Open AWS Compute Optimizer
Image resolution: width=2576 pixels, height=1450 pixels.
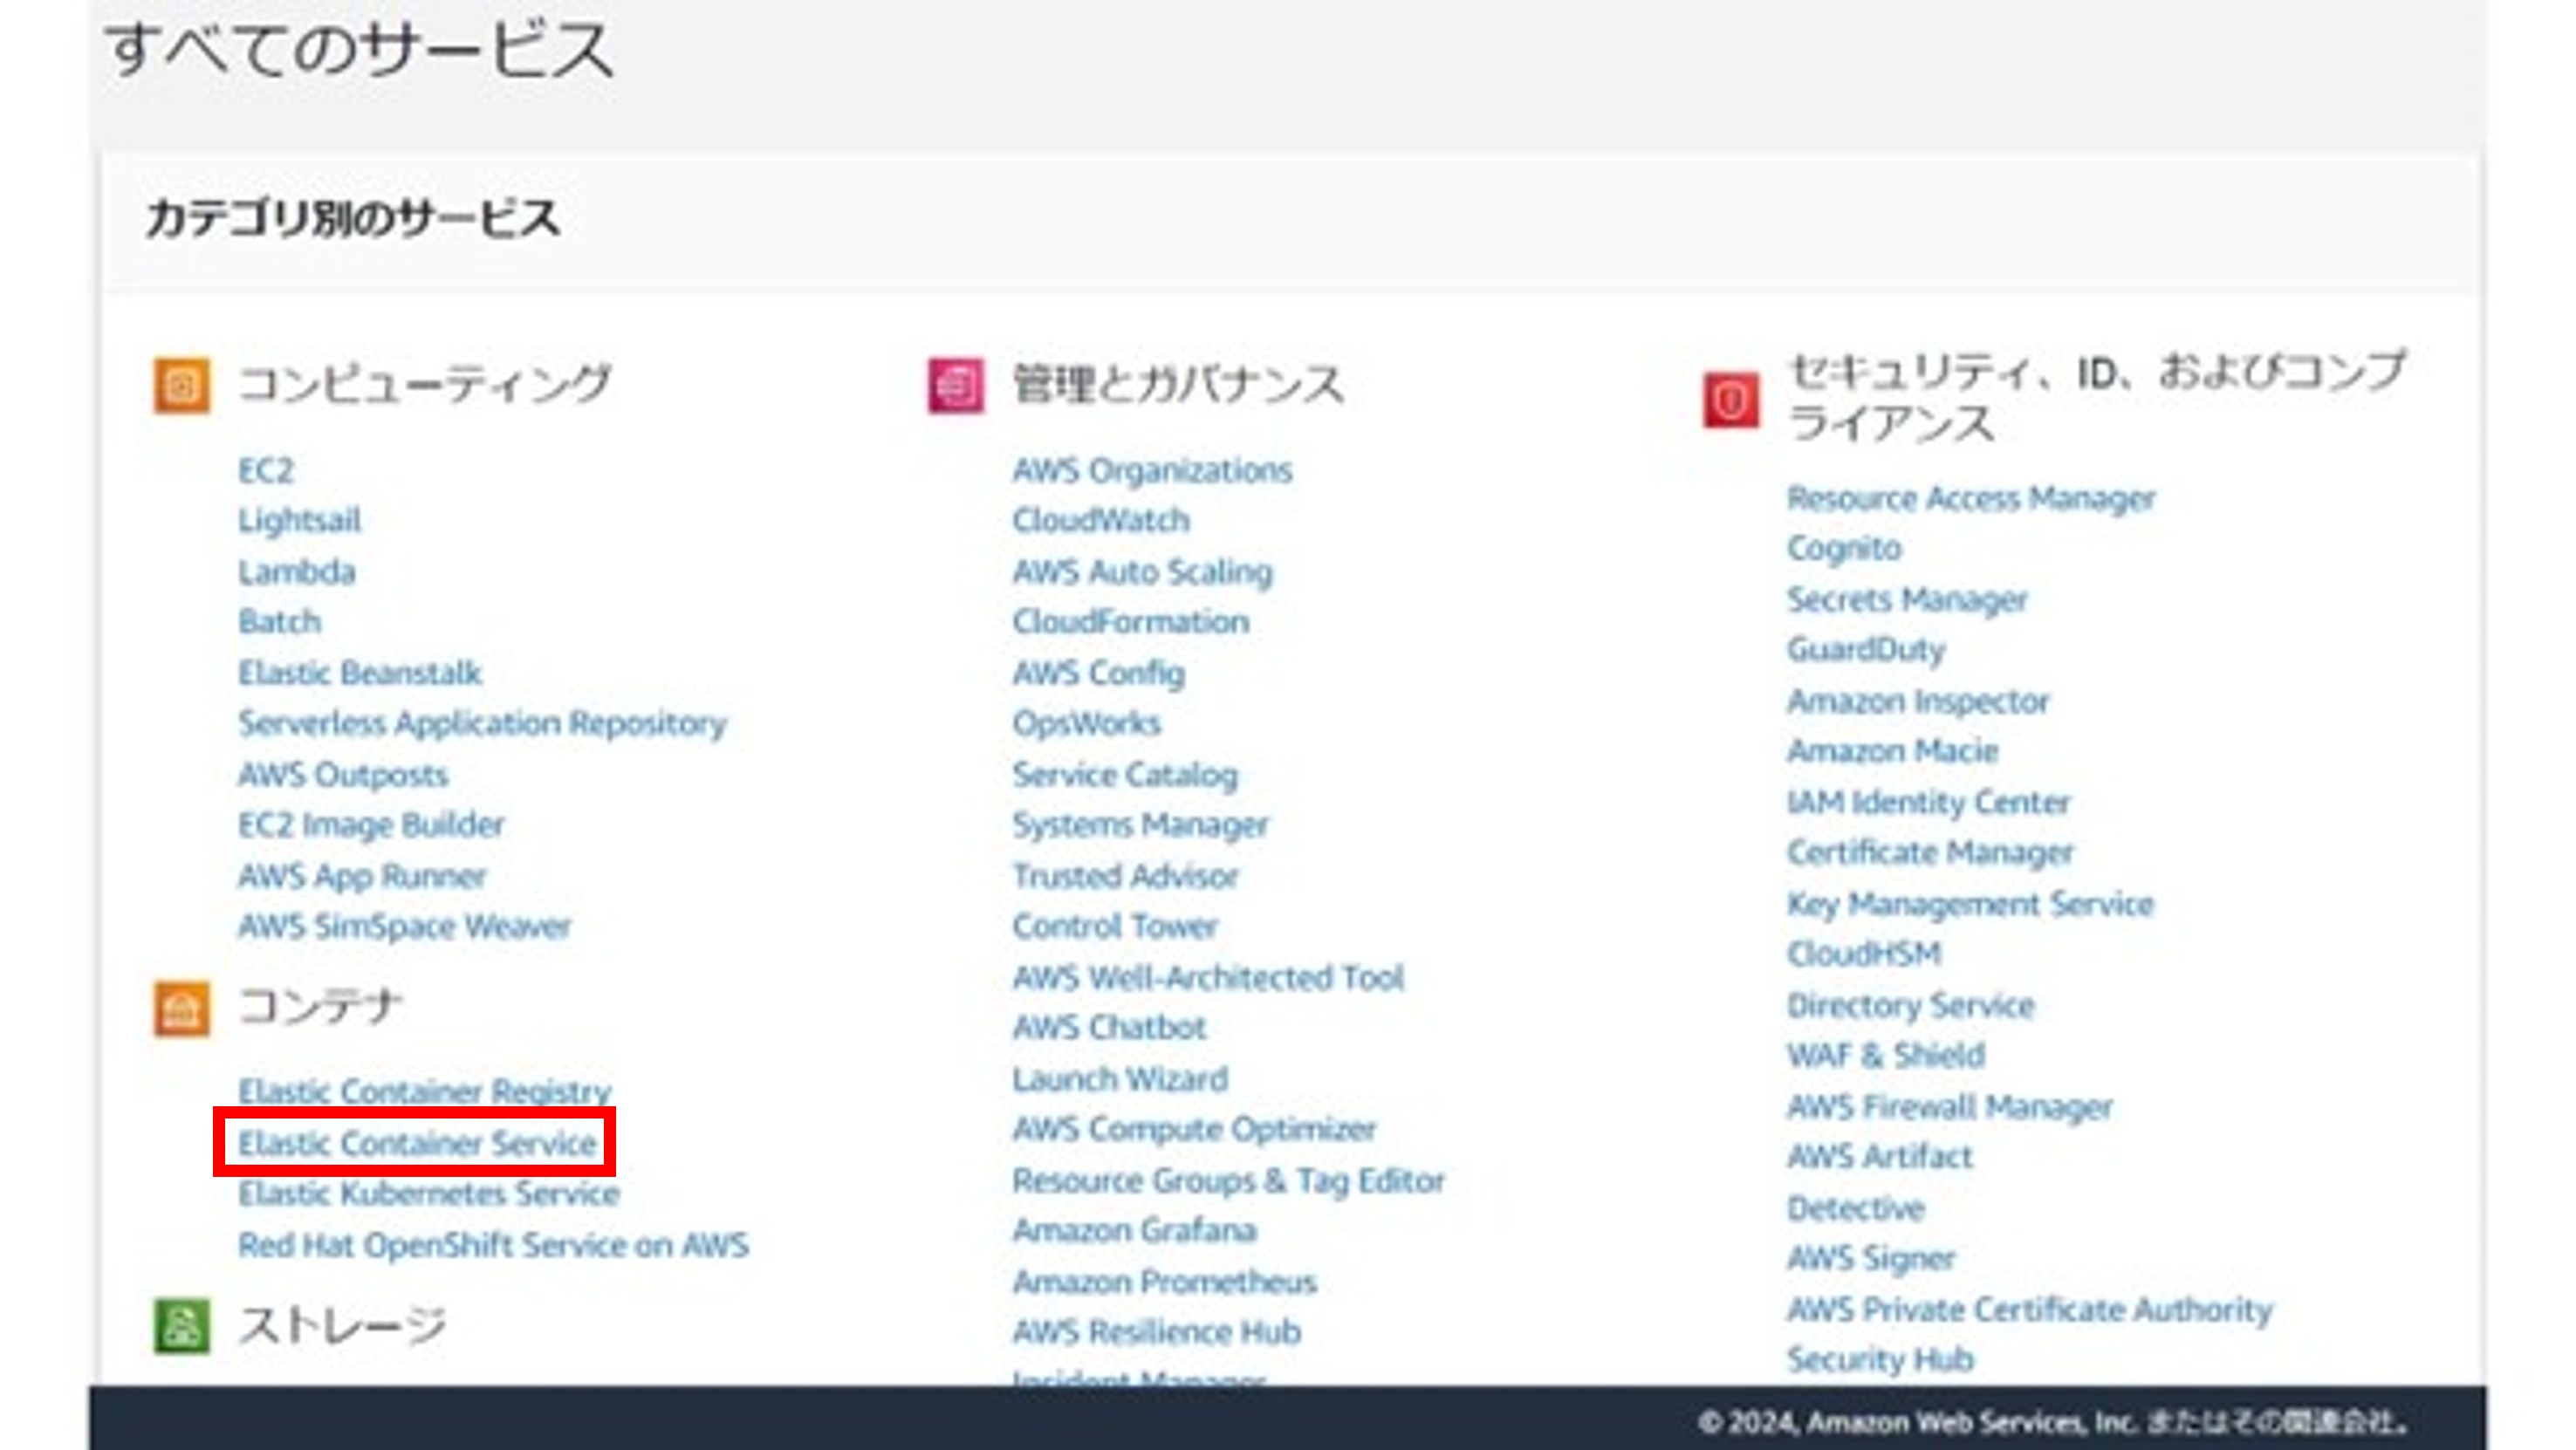[x=1194, y=1130]
